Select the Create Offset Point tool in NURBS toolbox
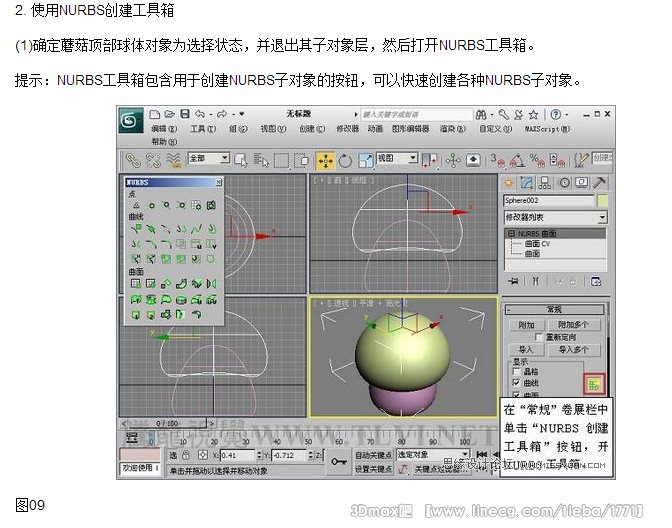Screen dimensions: 672x528 151,205
